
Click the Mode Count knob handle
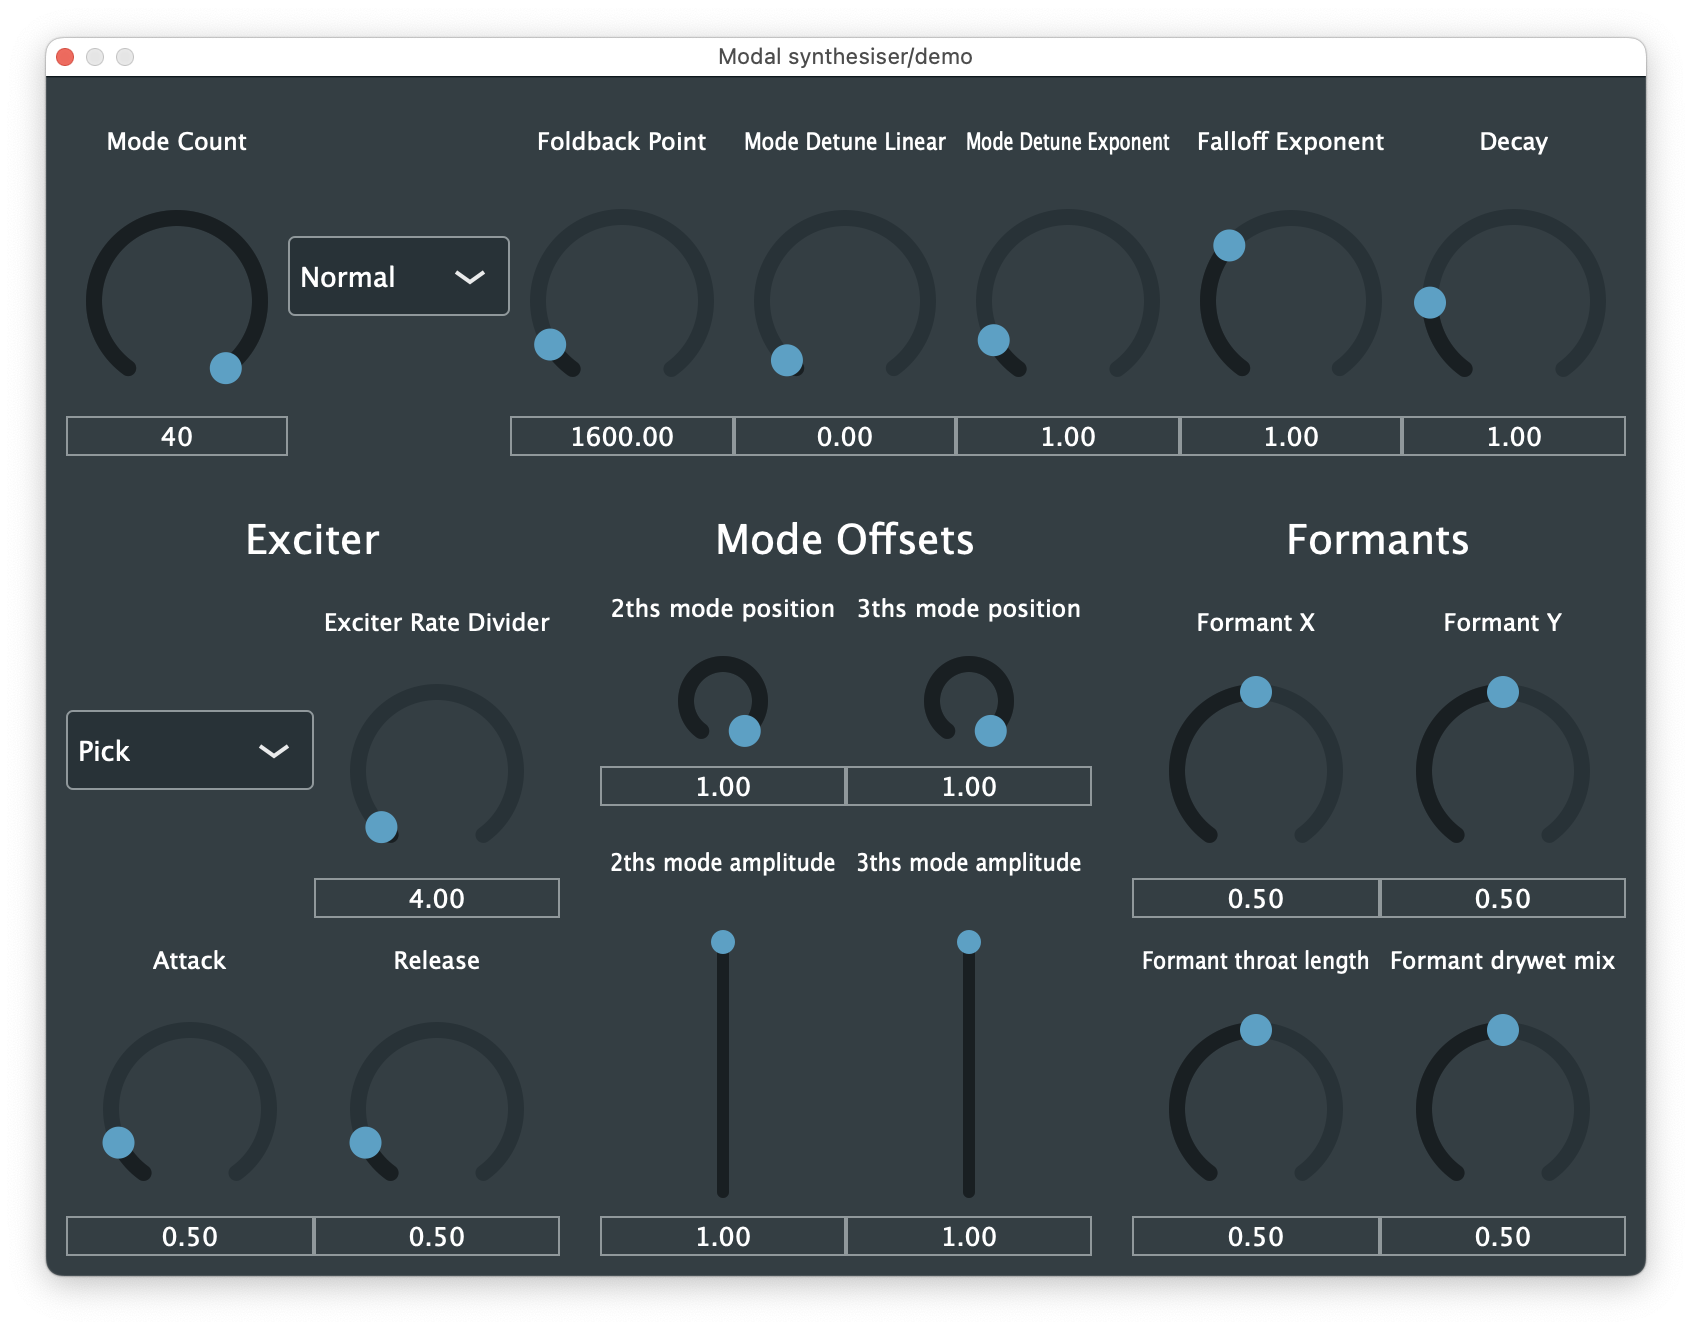tap(226, 368)
